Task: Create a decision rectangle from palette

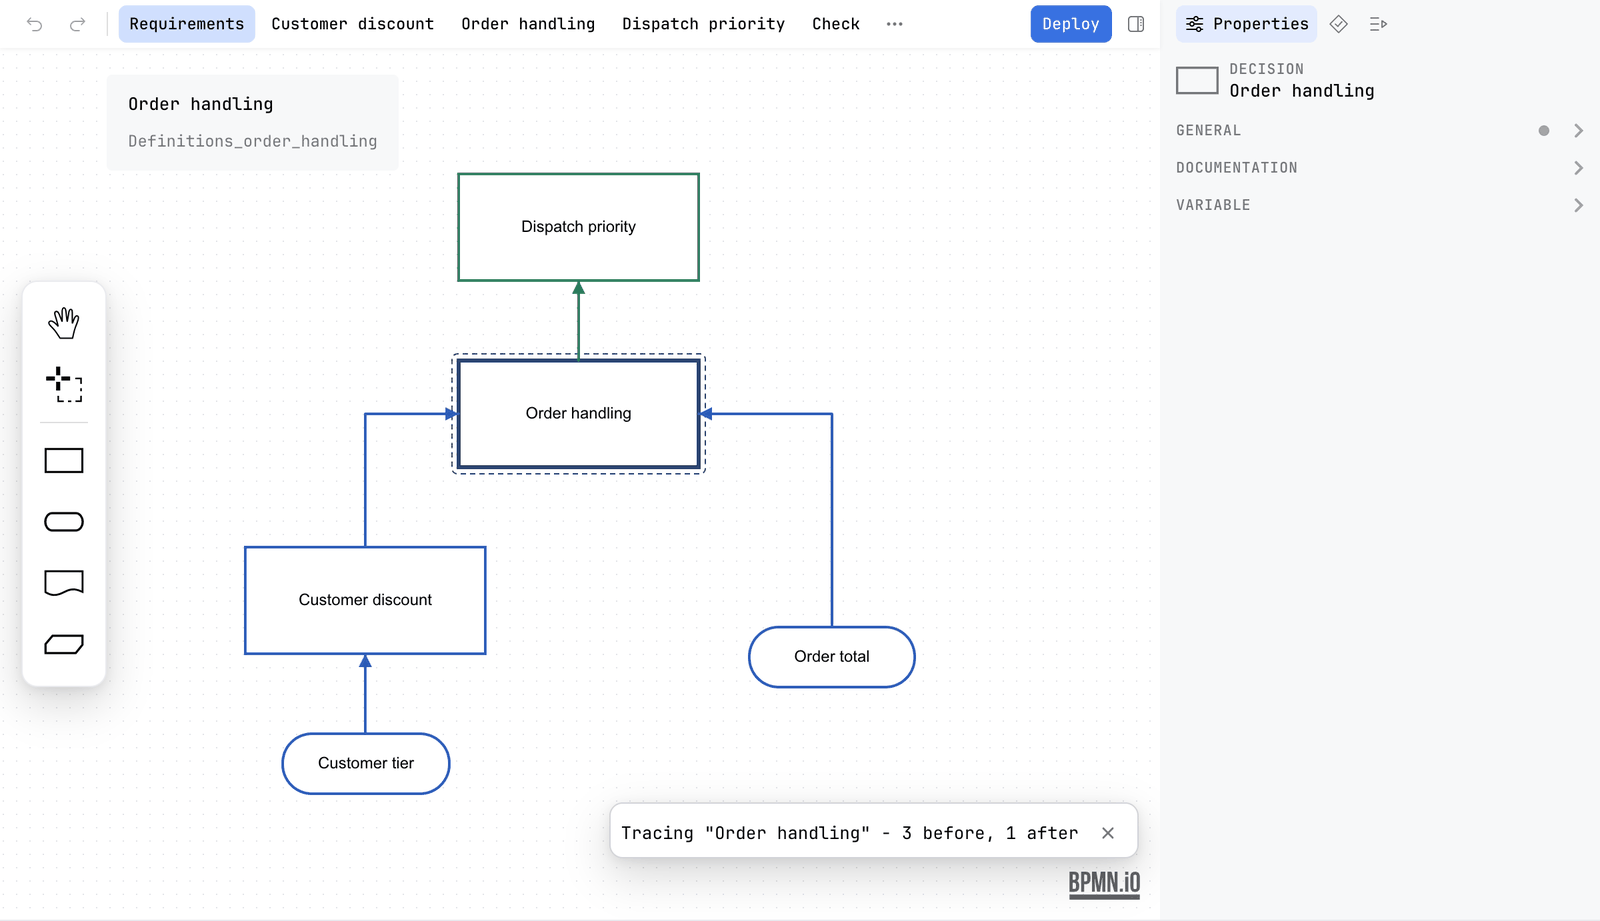Action: (x=64, y=461)
